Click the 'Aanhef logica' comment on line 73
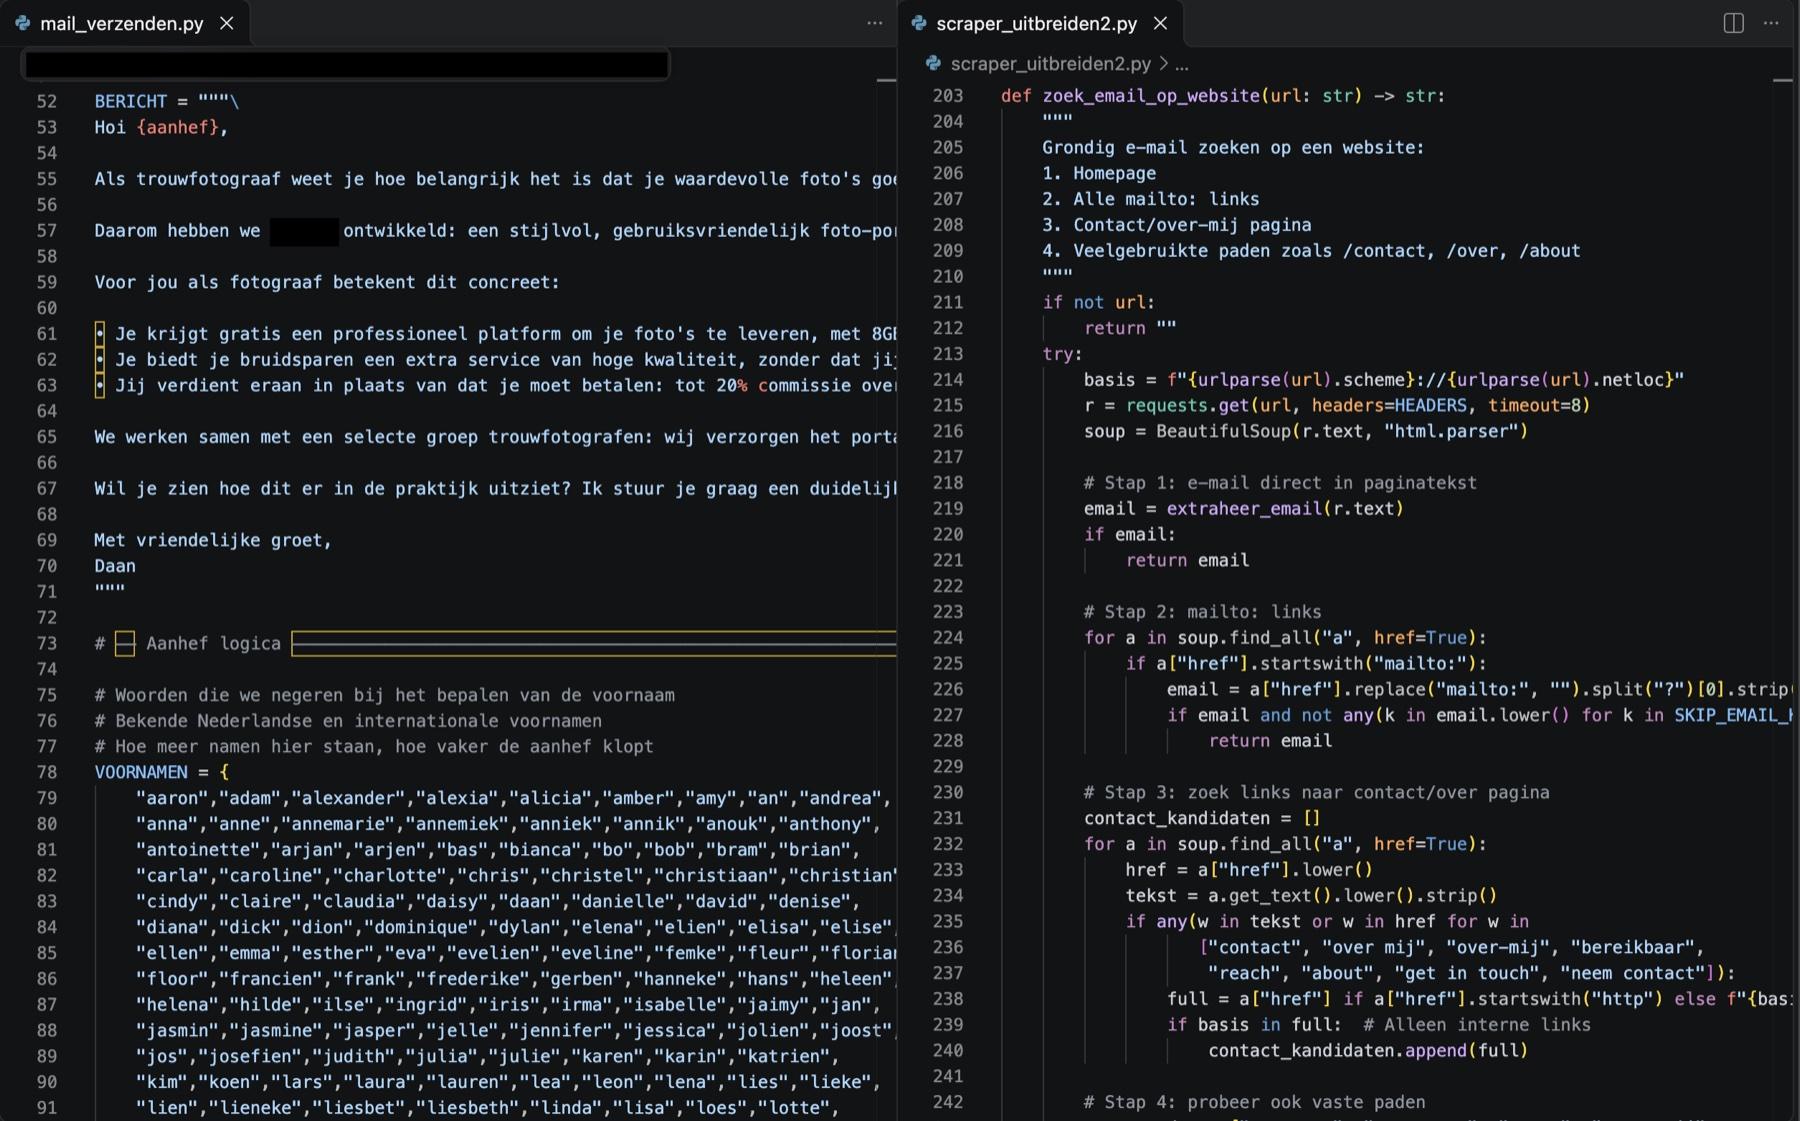Screen dimensions: 1800x1121 [213, 644]
